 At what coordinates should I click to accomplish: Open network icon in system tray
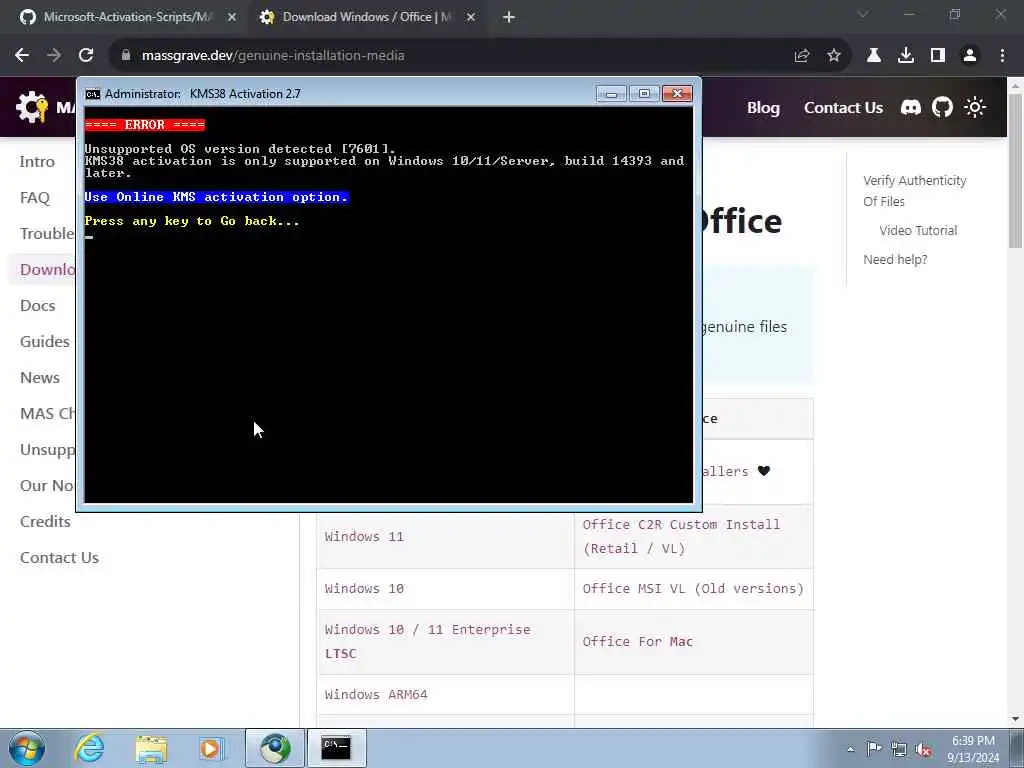(899, 749)
